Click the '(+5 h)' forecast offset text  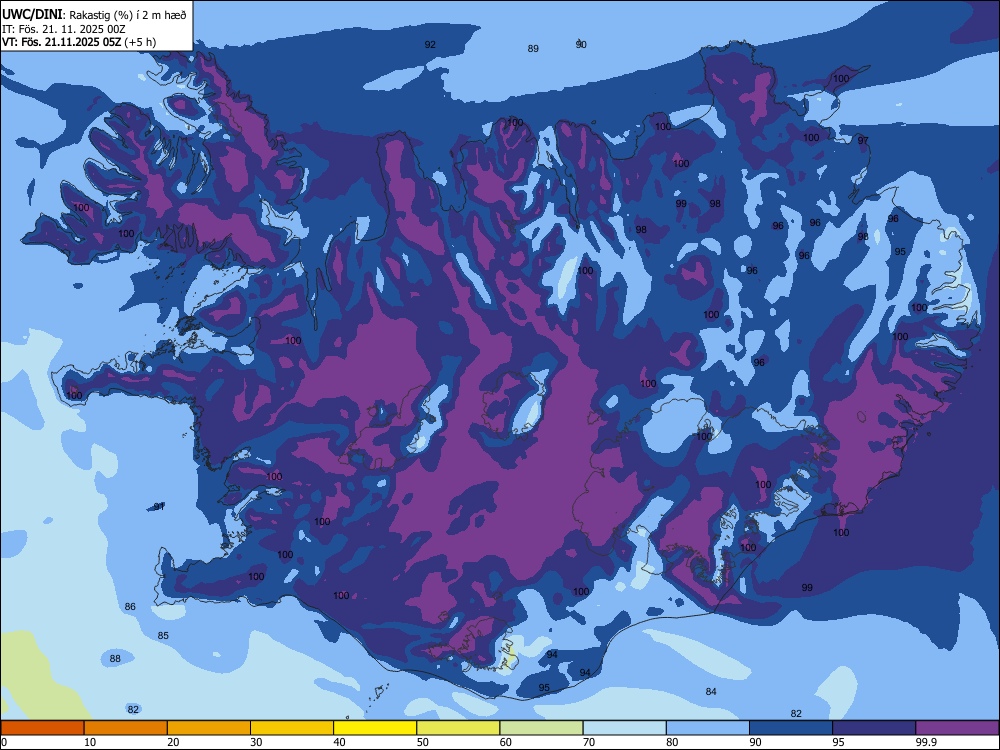pyautogui.click(x=140, y=42)
